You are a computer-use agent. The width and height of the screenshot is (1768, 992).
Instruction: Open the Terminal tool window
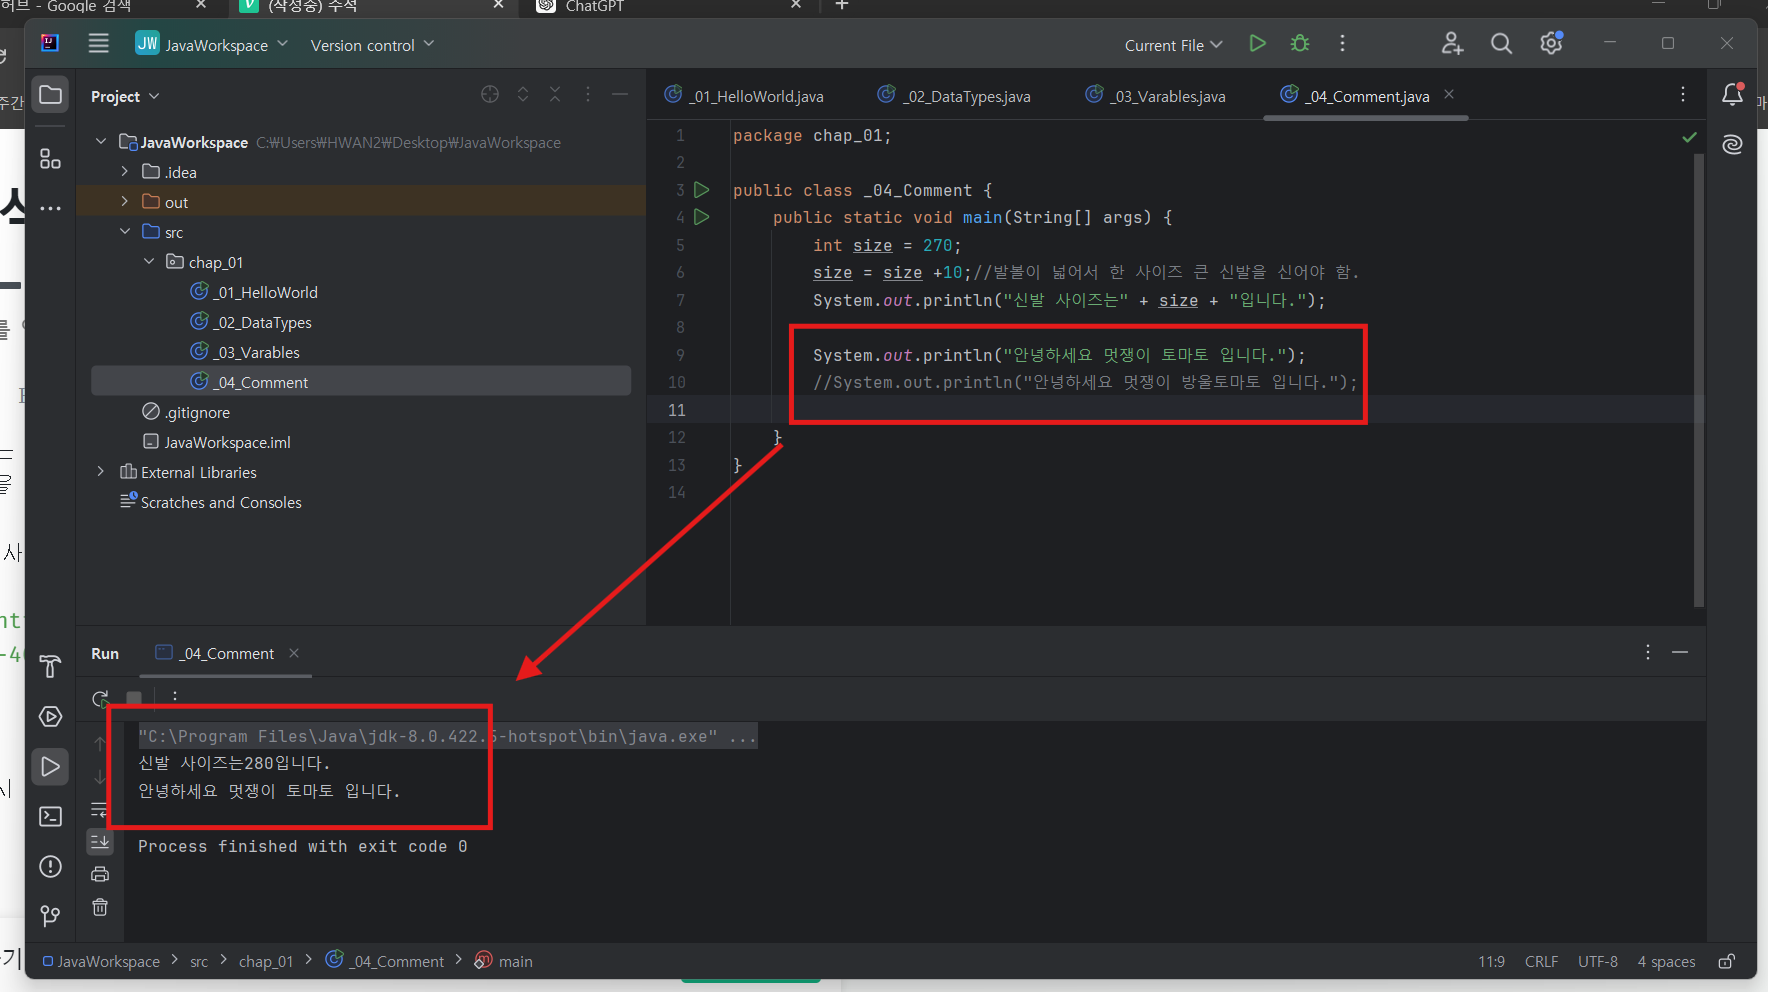pos(50,817)
